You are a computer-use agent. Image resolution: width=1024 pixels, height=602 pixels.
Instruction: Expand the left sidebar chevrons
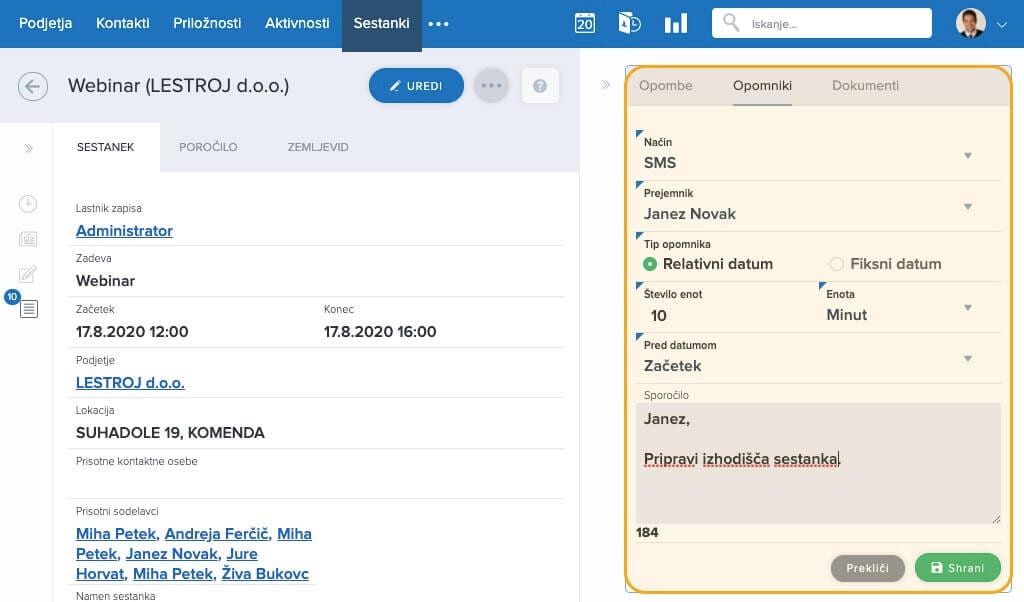pyautogui.click(x=29, y=148)
